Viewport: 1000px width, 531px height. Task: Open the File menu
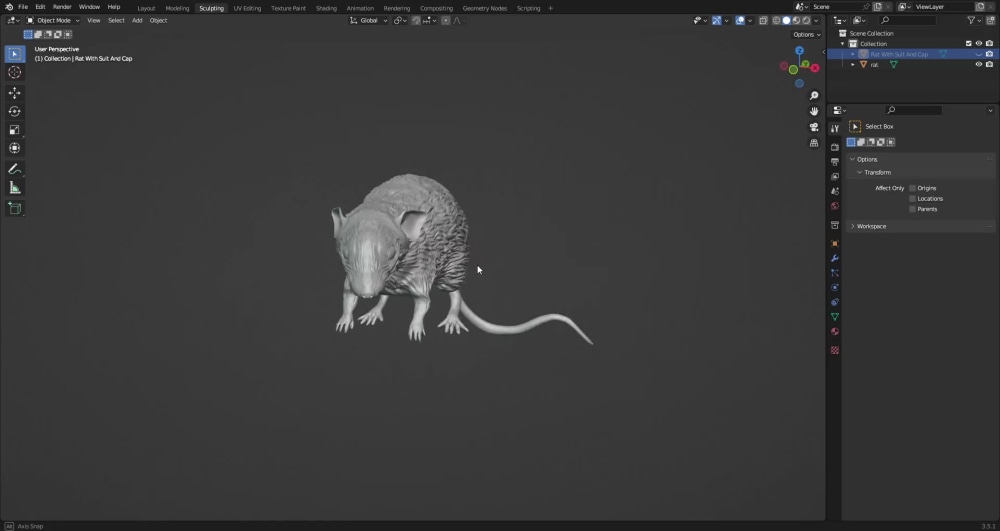pyautogui.click(x=23, y=7)
